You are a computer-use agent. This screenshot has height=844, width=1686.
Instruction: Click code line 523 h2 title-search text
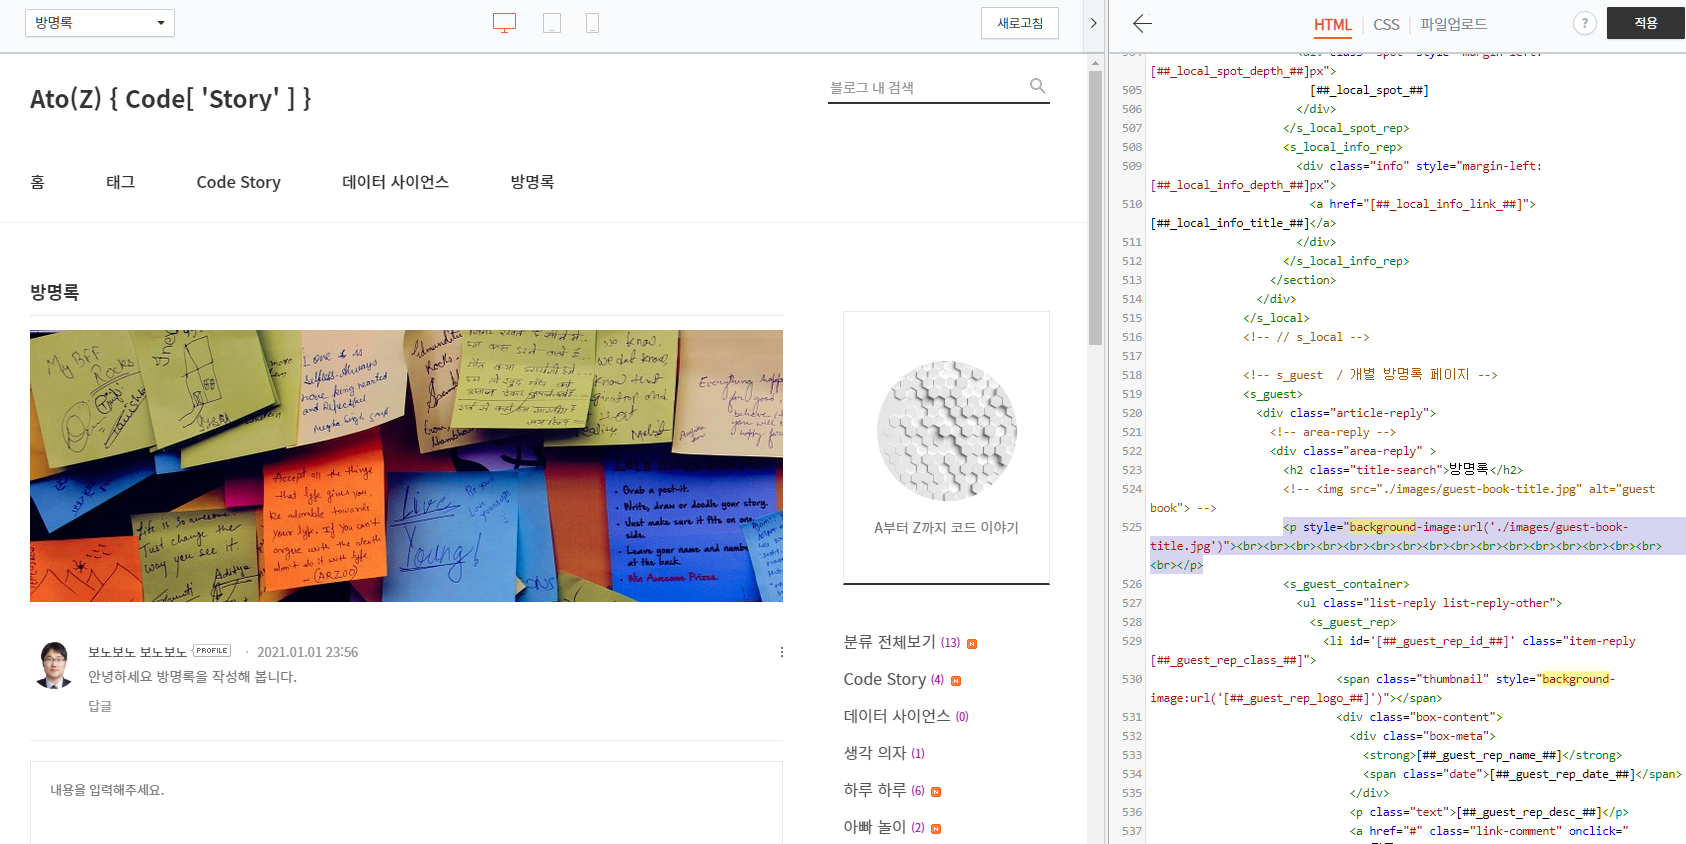pyautogui.click(x=1403, y=470)
